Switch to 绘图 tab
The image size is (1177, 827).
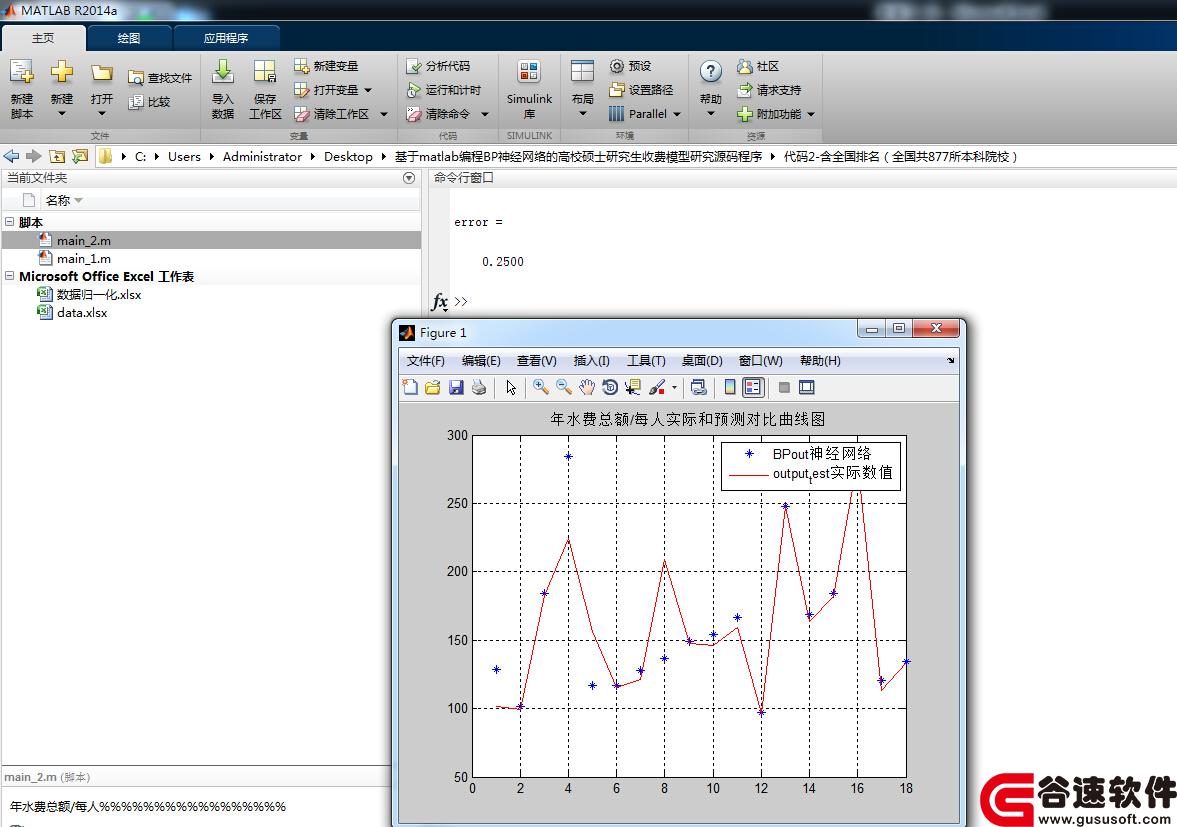click(129, 38)
